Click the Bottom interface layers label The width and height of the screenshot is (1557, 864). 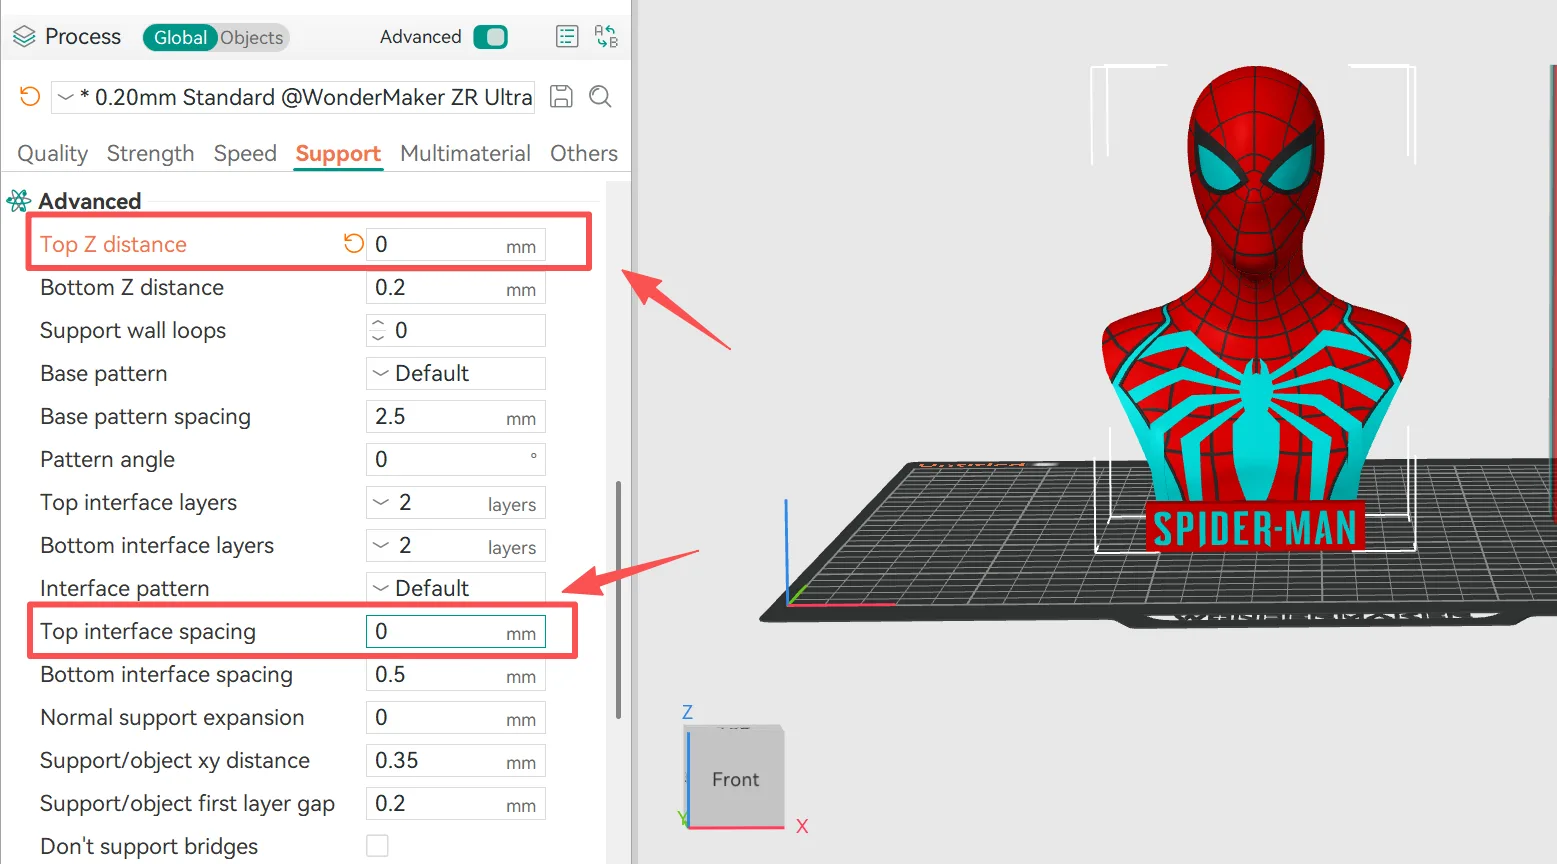[x=157, y=545]
